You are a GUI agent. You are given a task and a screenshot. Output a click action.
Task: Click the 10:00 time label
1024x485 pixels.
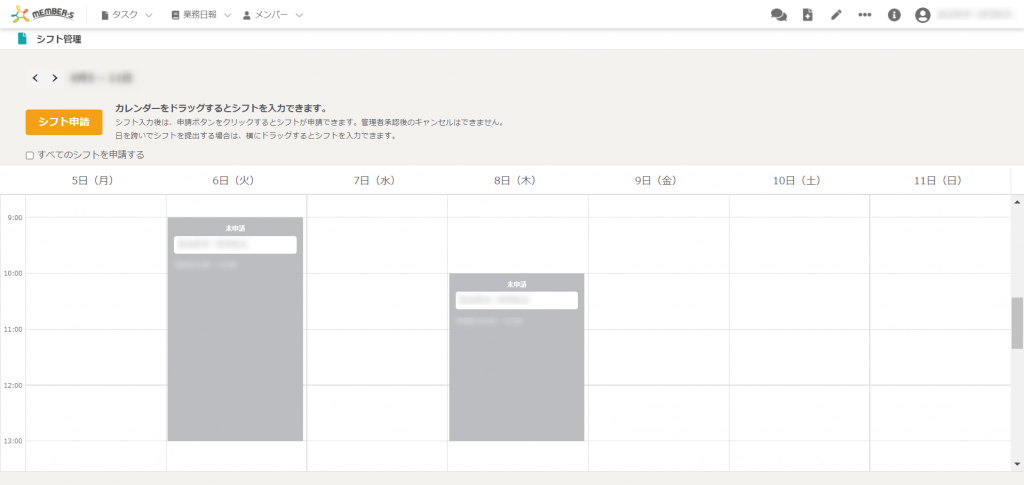[11, 274]
